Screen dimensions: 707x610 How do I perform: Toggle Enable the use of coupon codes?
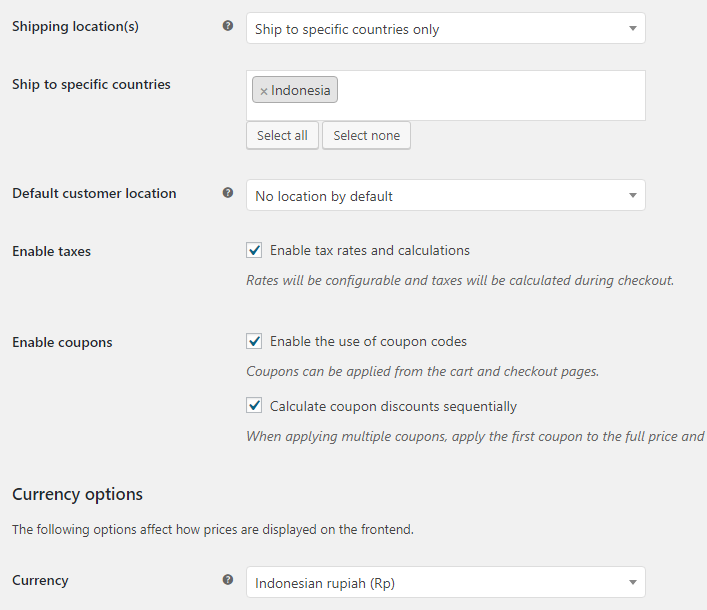pyautogui.click(x=254, y=341)
